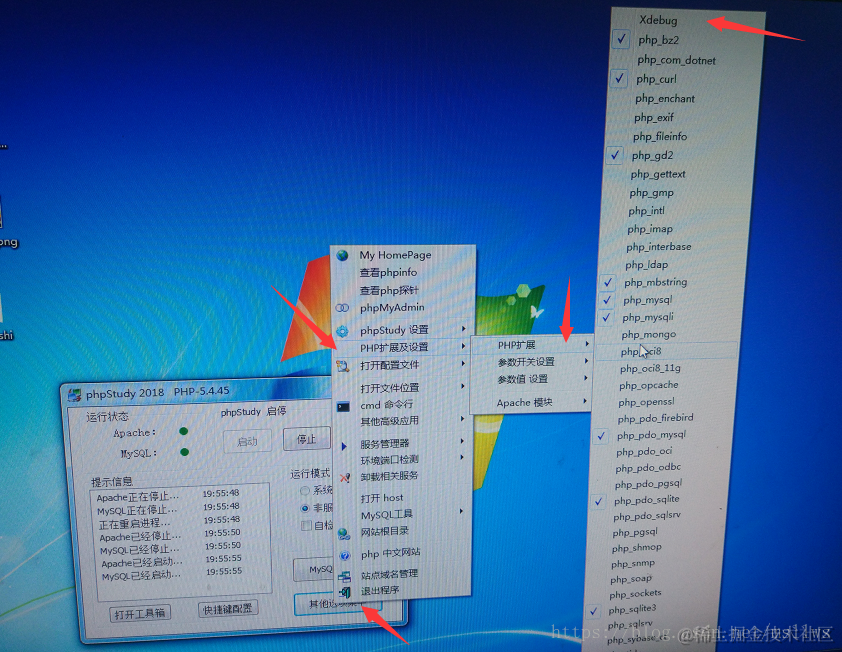This screenshot has width=842, height=652.
Task: Enable the php_pgsql extension
Action: tap(635, 533)
